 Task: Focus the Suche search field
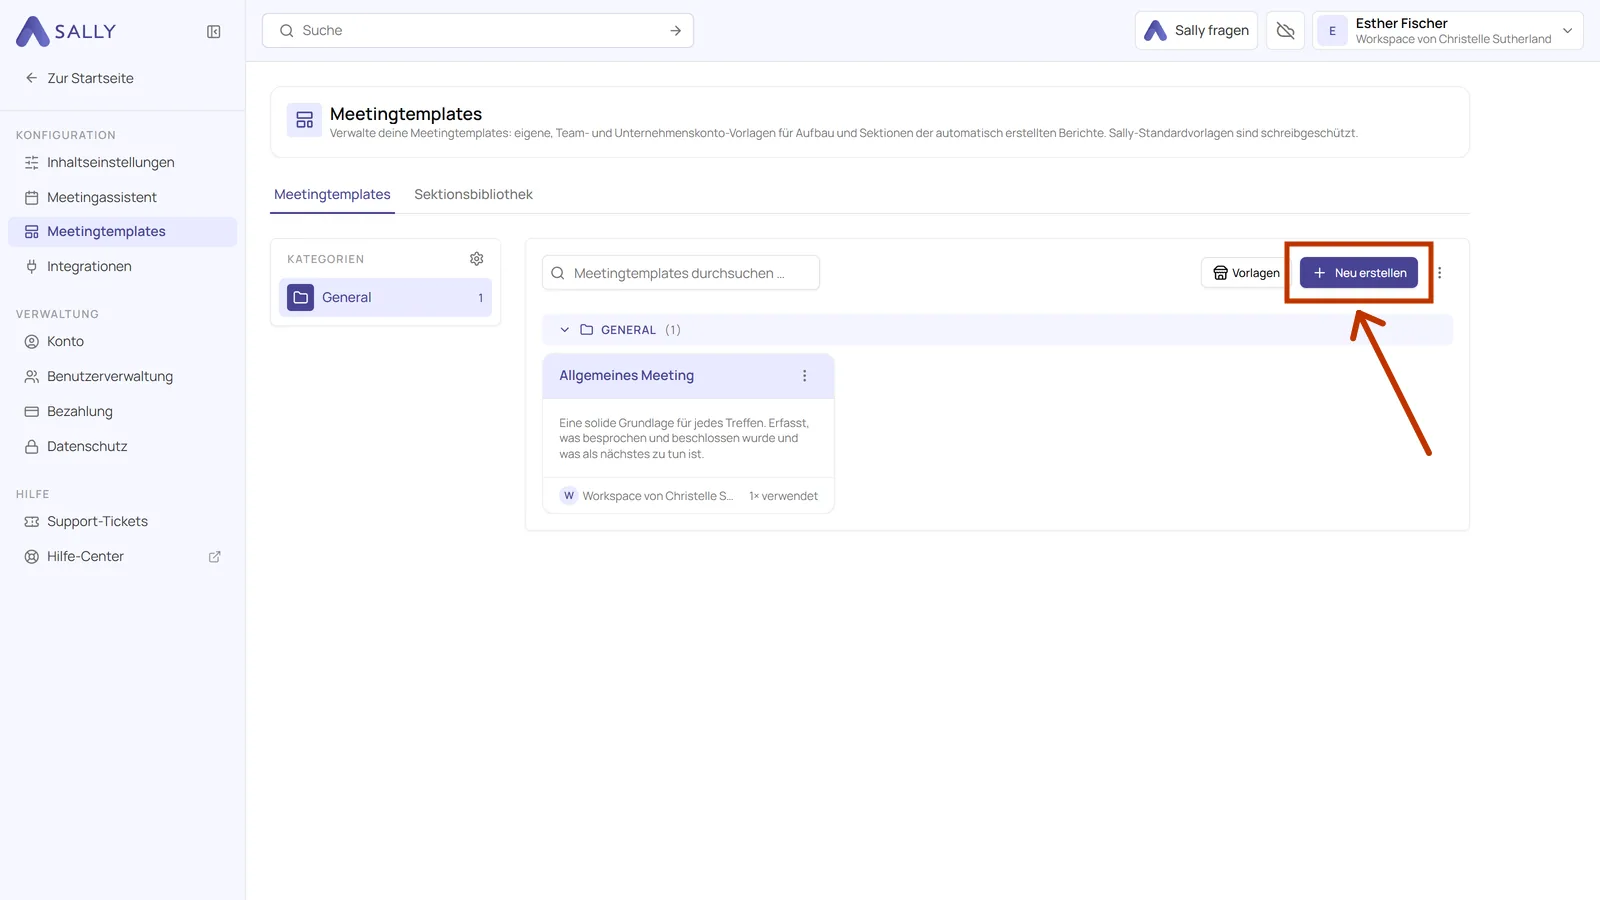click(x=478, y=31)
